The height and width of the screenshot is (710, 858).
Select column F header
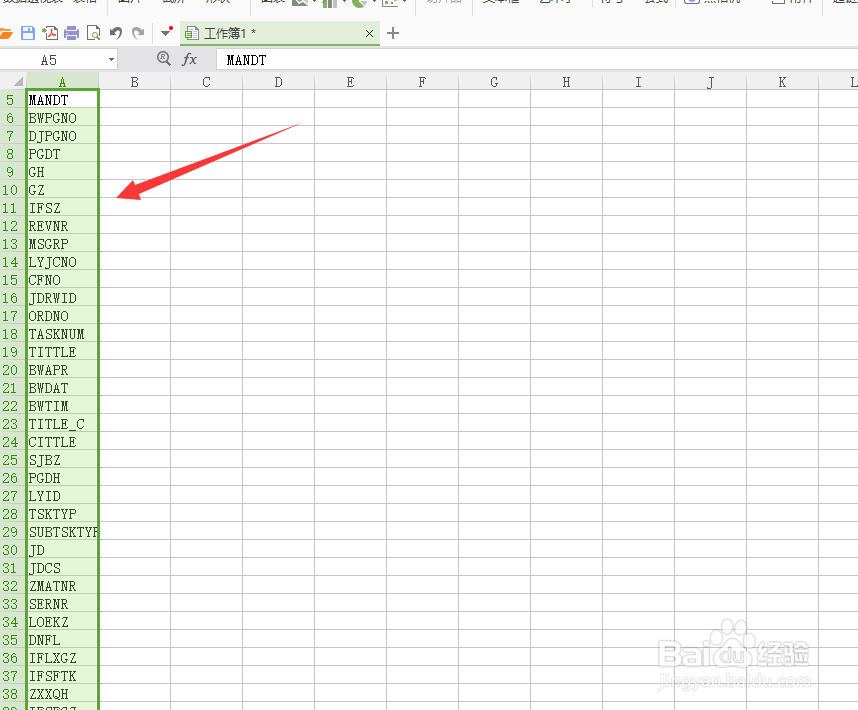pyautogui.click(x=422, y=82)
